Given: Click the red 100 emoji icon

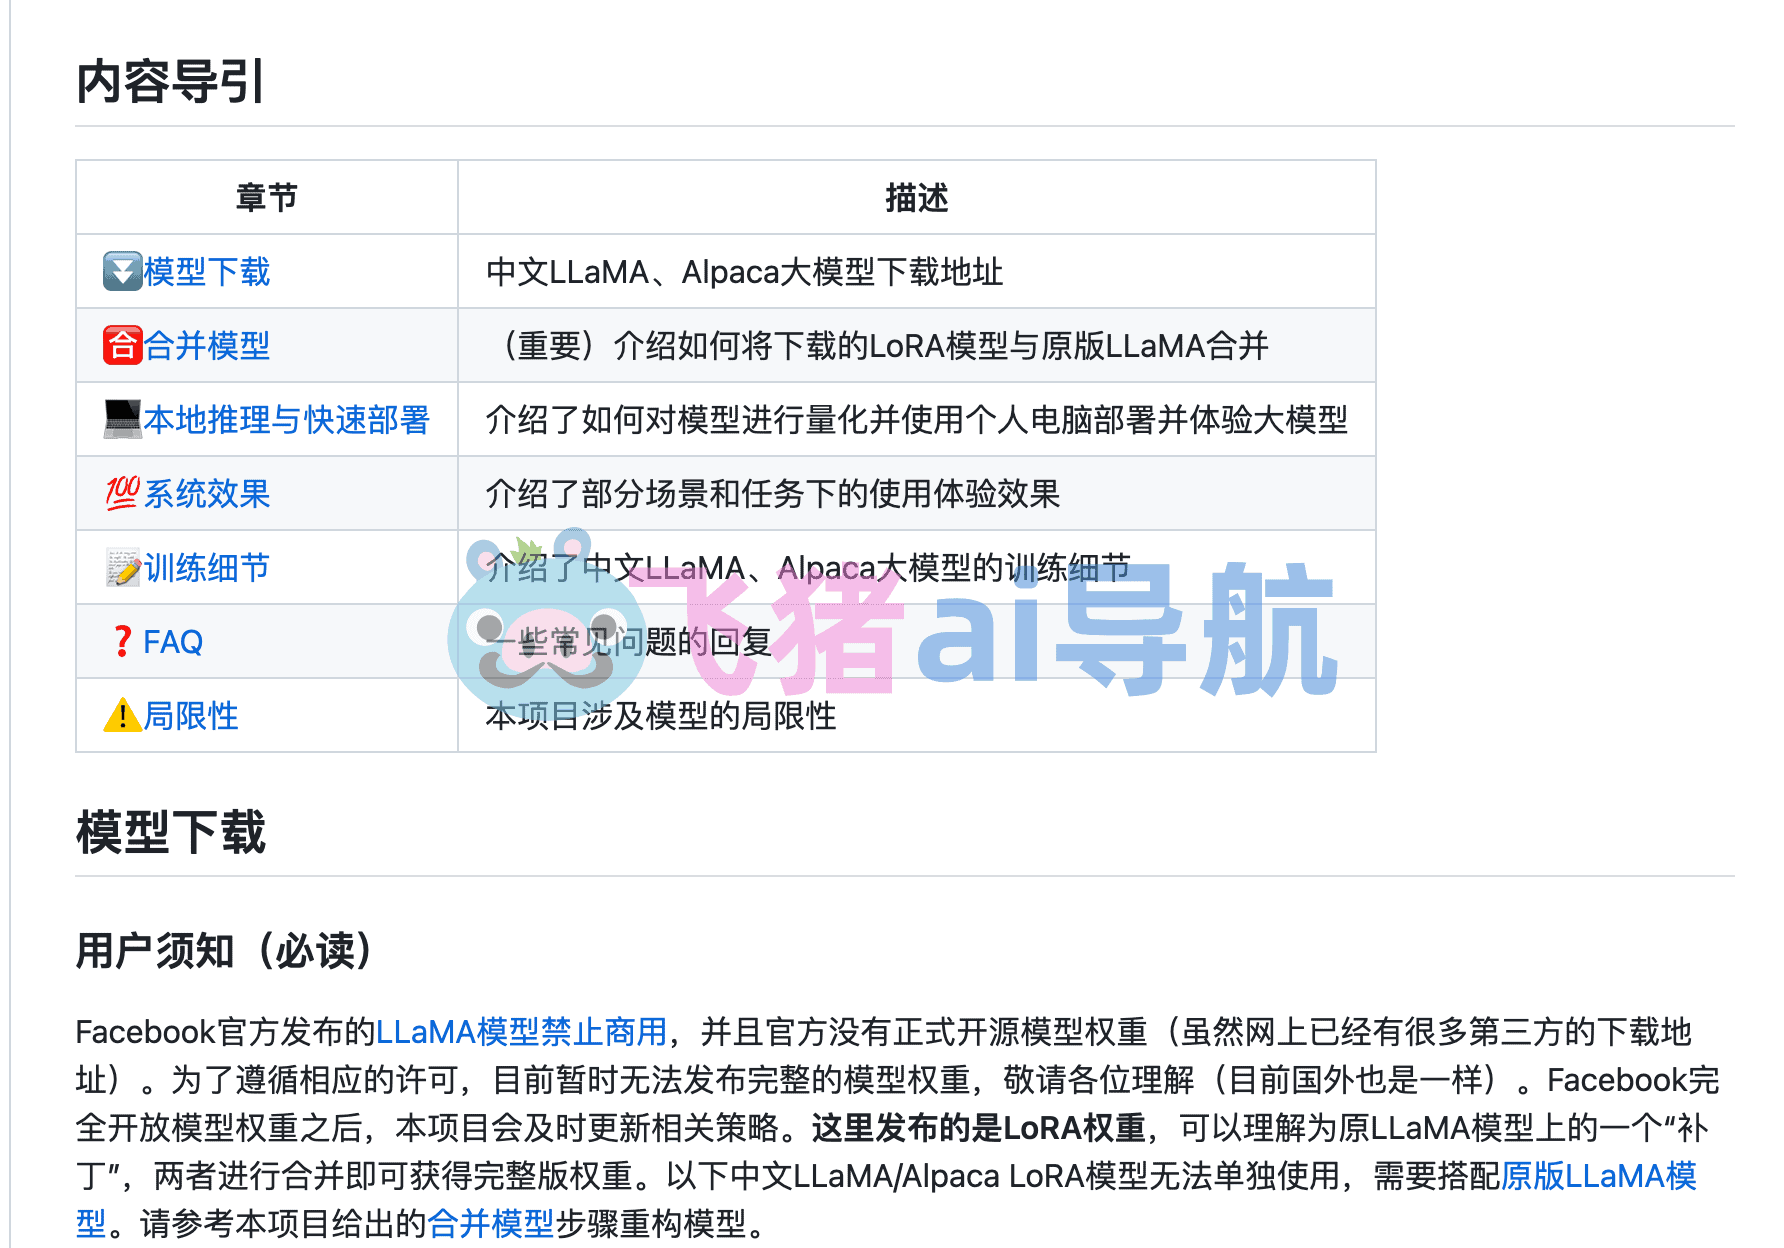Looking at the screenshot, I should click(122, 493).
